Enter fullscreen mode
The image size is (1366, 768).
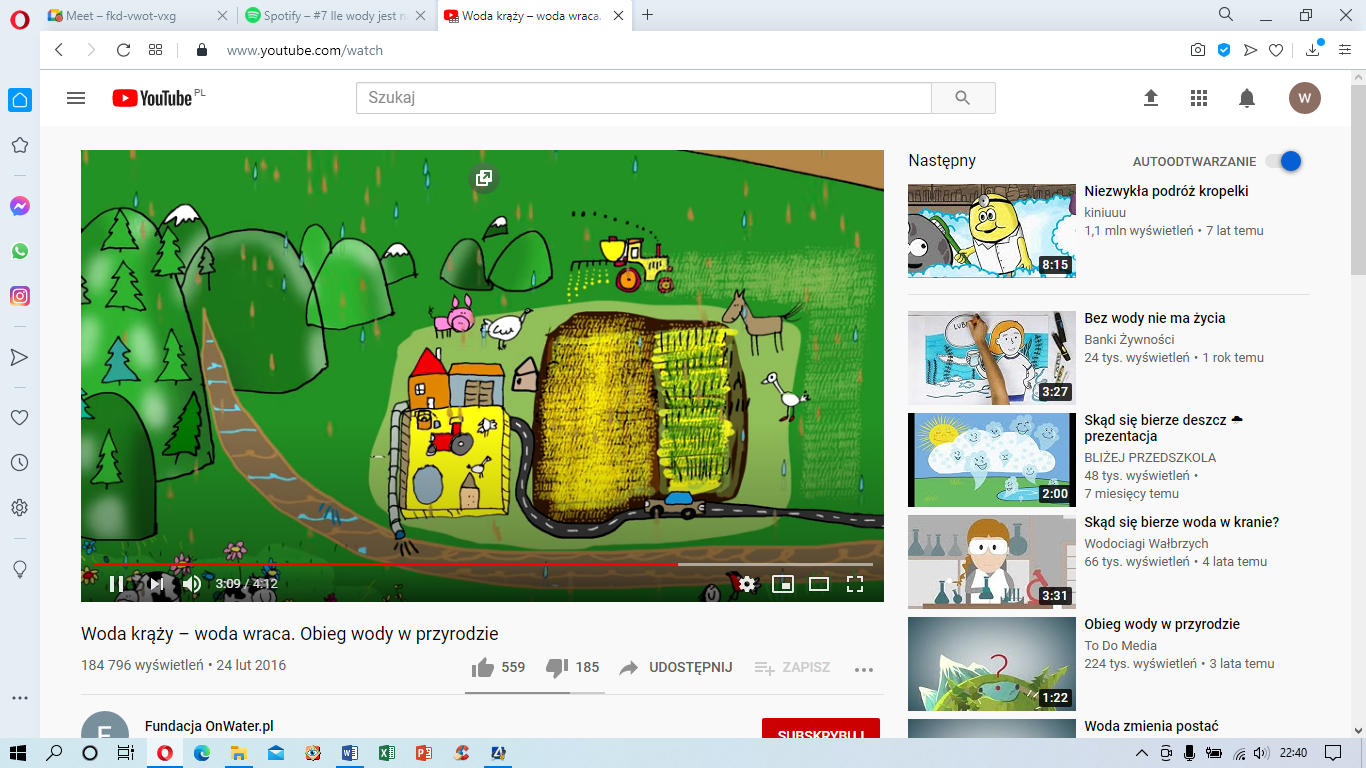pyautogui.click(x=855, y=584)
